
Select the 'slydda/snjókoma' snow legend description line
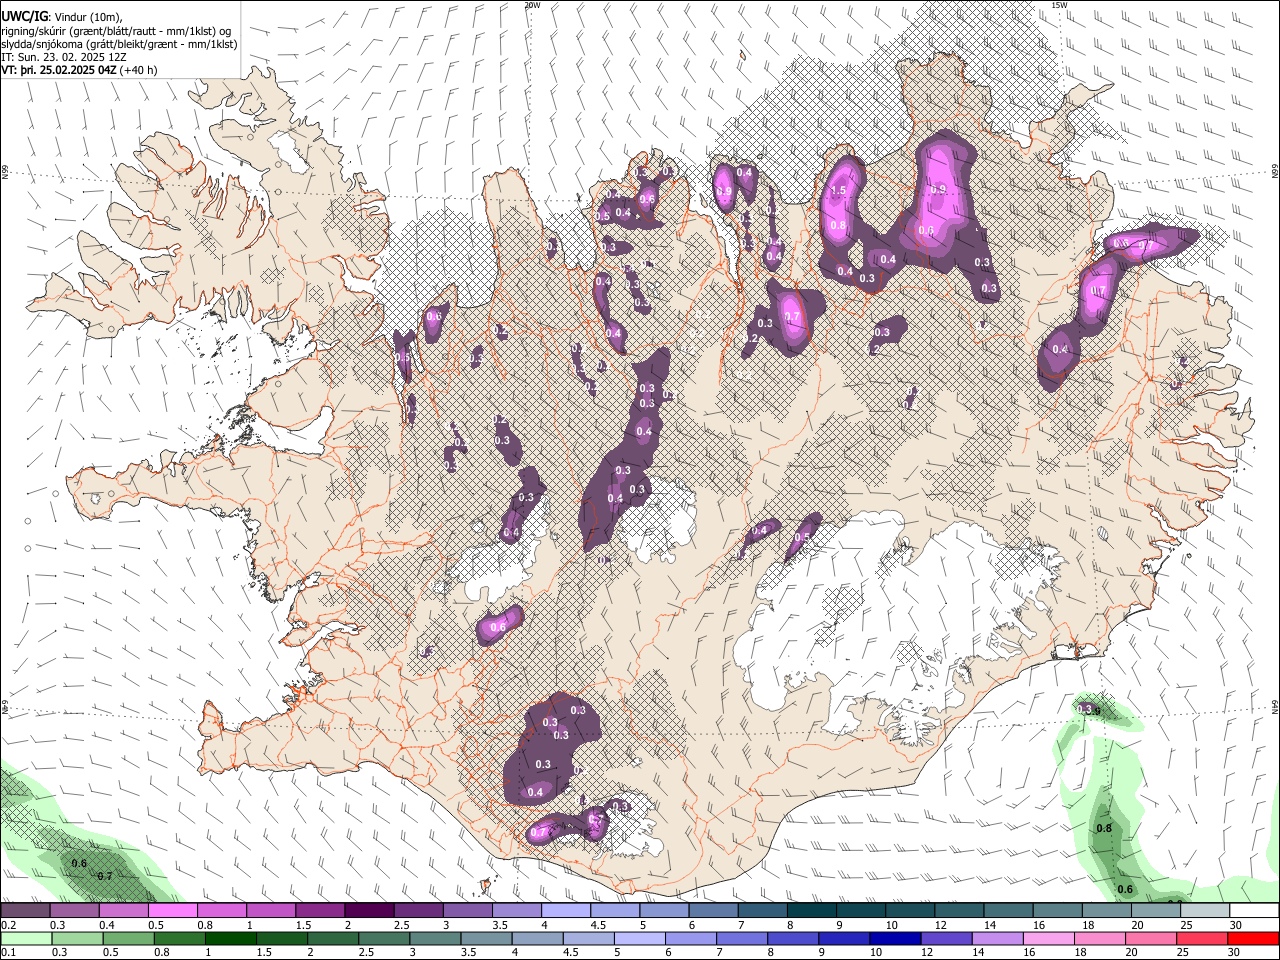click(119, 44)
